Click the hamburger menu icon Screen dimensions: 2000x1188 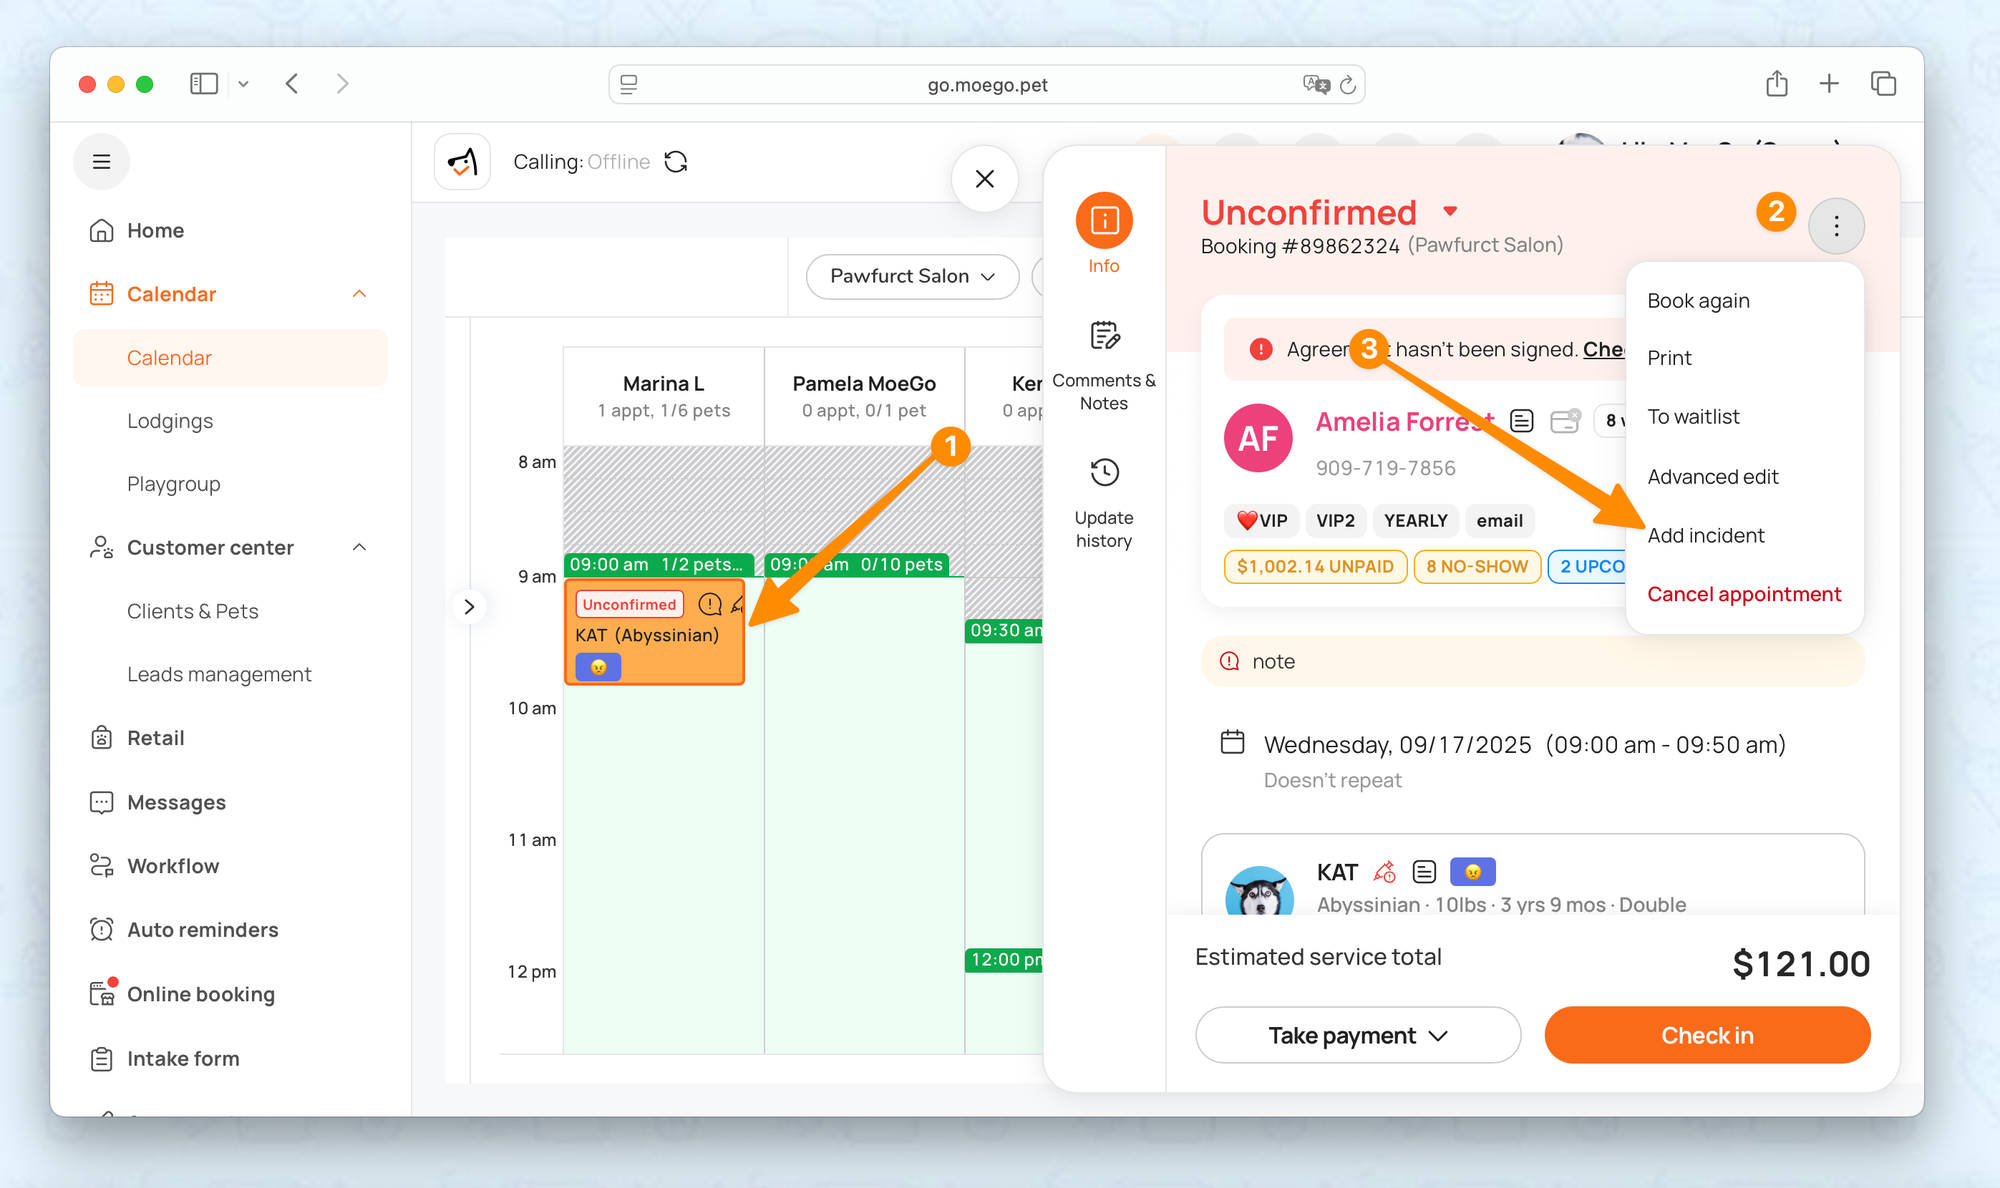pos(101,162)
